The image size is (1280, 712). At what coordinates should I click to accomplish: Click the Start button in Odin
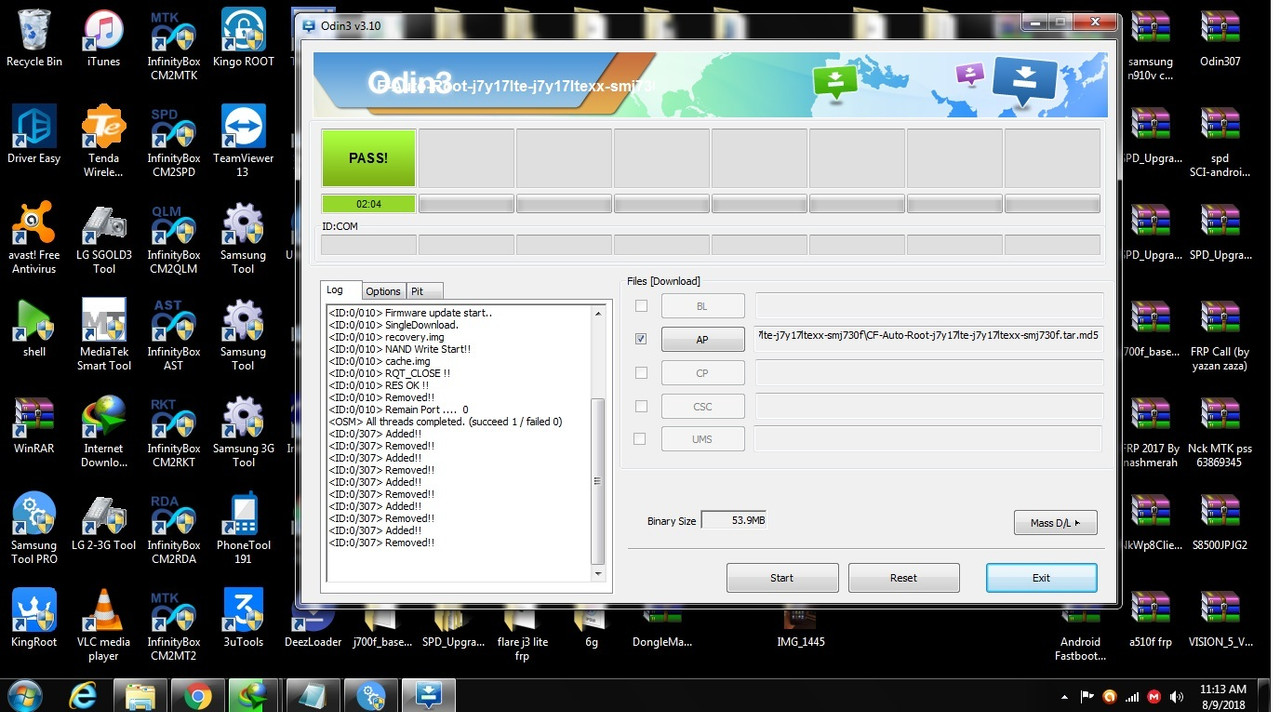[x=782, y=577]
